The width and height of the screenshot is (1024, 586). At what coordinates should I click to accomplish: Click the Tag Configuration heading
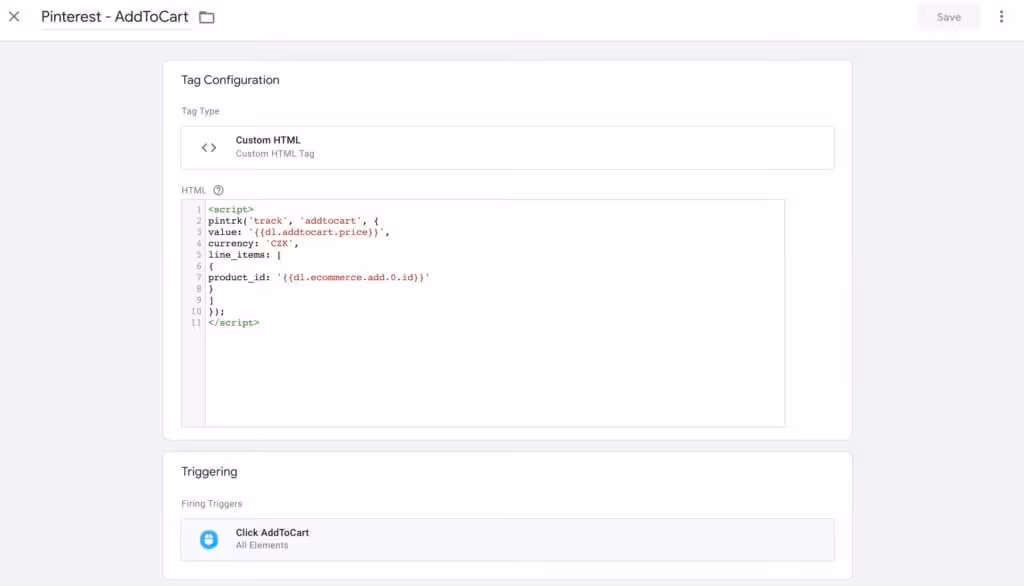[230, 80]
